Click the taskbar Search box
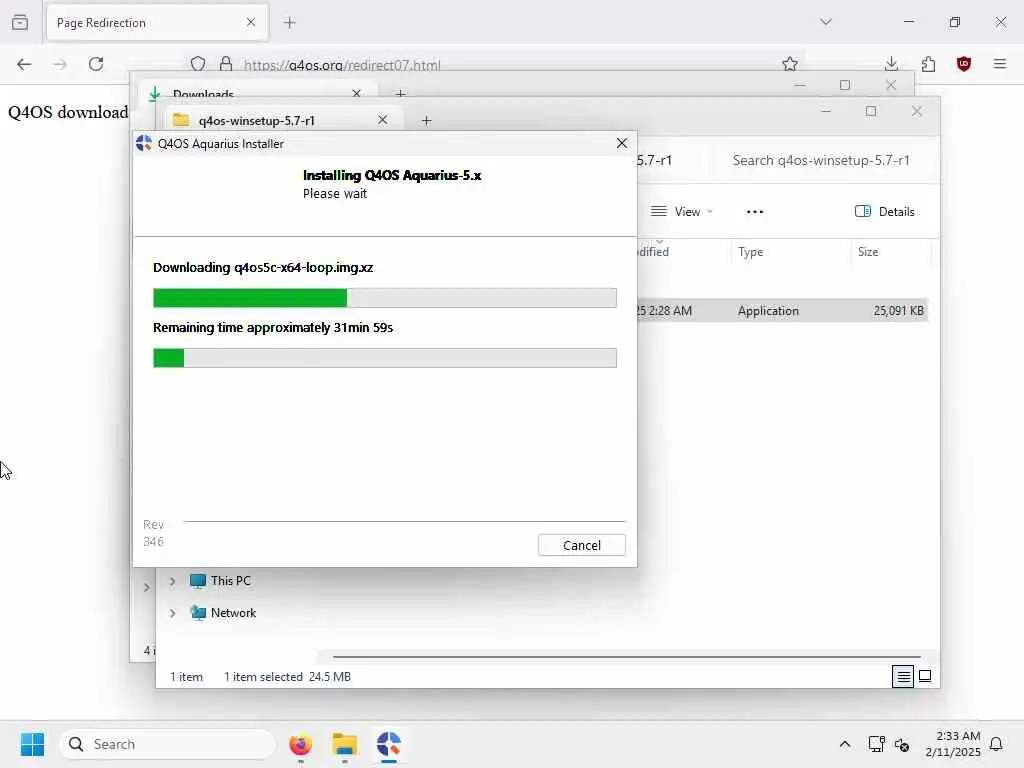 click(167, 744)
